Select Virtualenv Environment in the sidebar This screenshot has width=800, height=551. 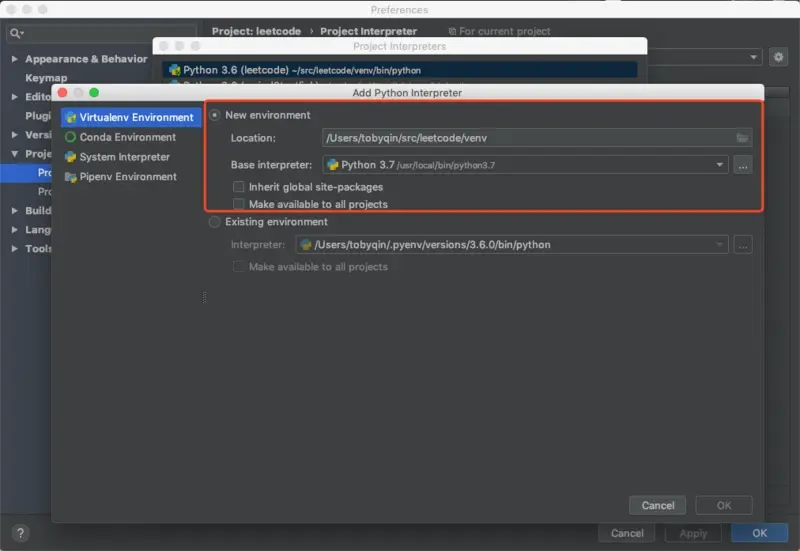pos(131,117)
